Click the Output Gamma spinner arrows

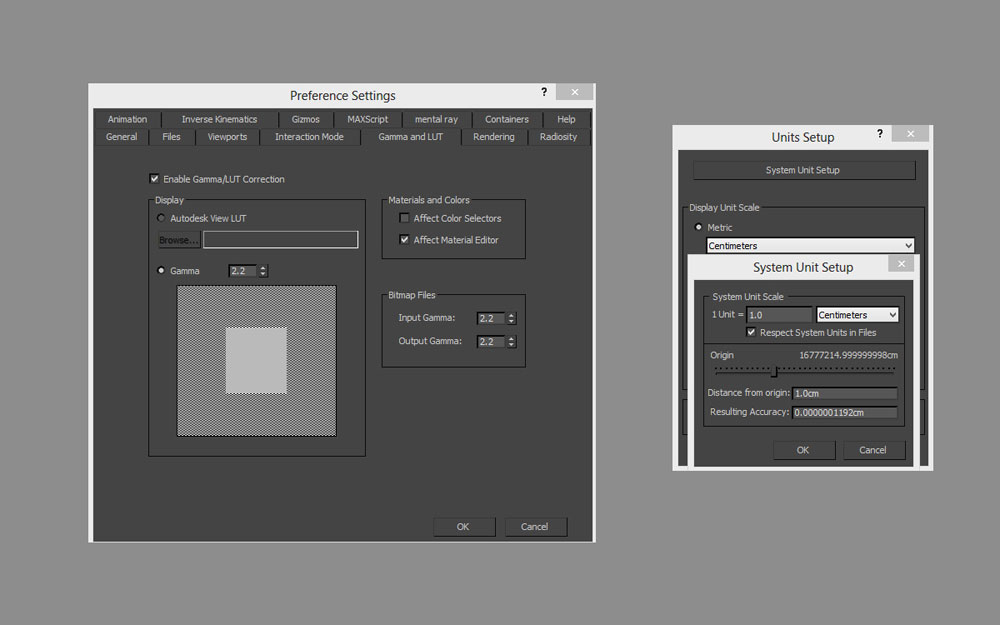pyautogui.click(x=512, y=341)
